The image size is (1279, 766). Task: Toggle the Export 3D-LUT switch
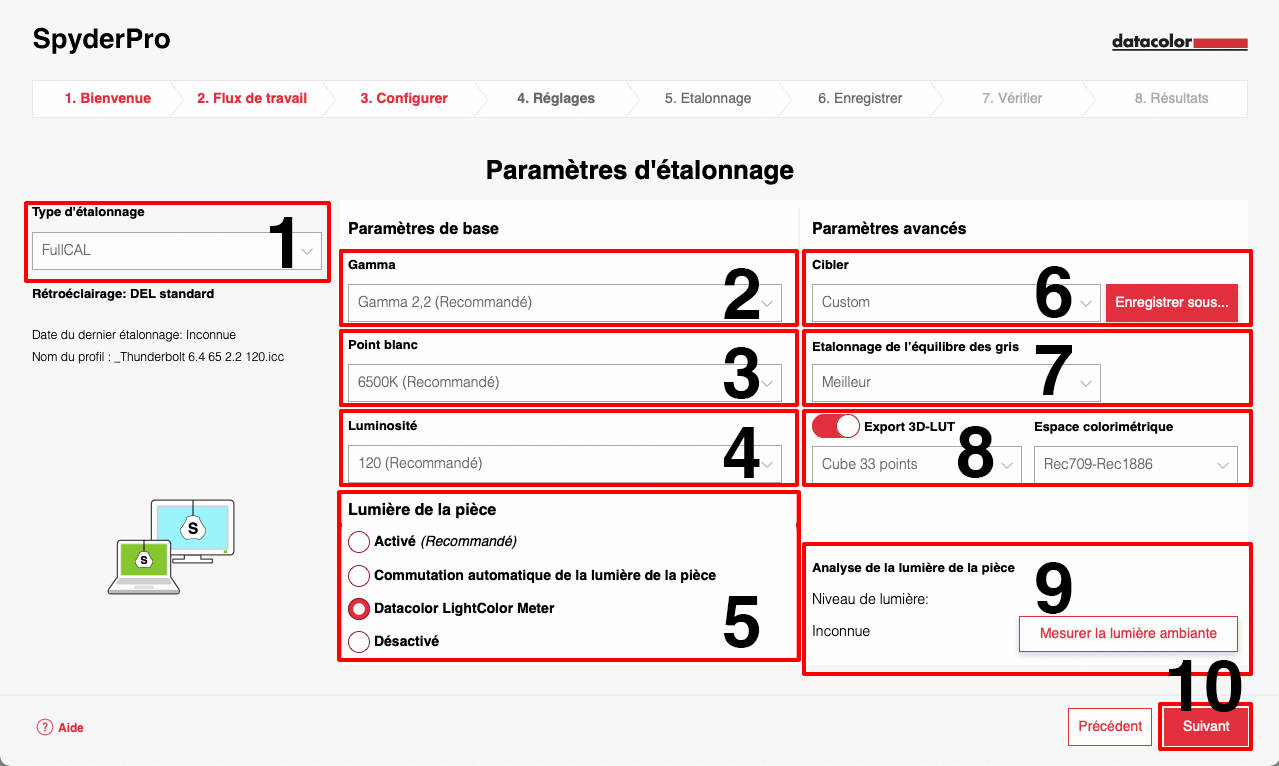point(836,427)
